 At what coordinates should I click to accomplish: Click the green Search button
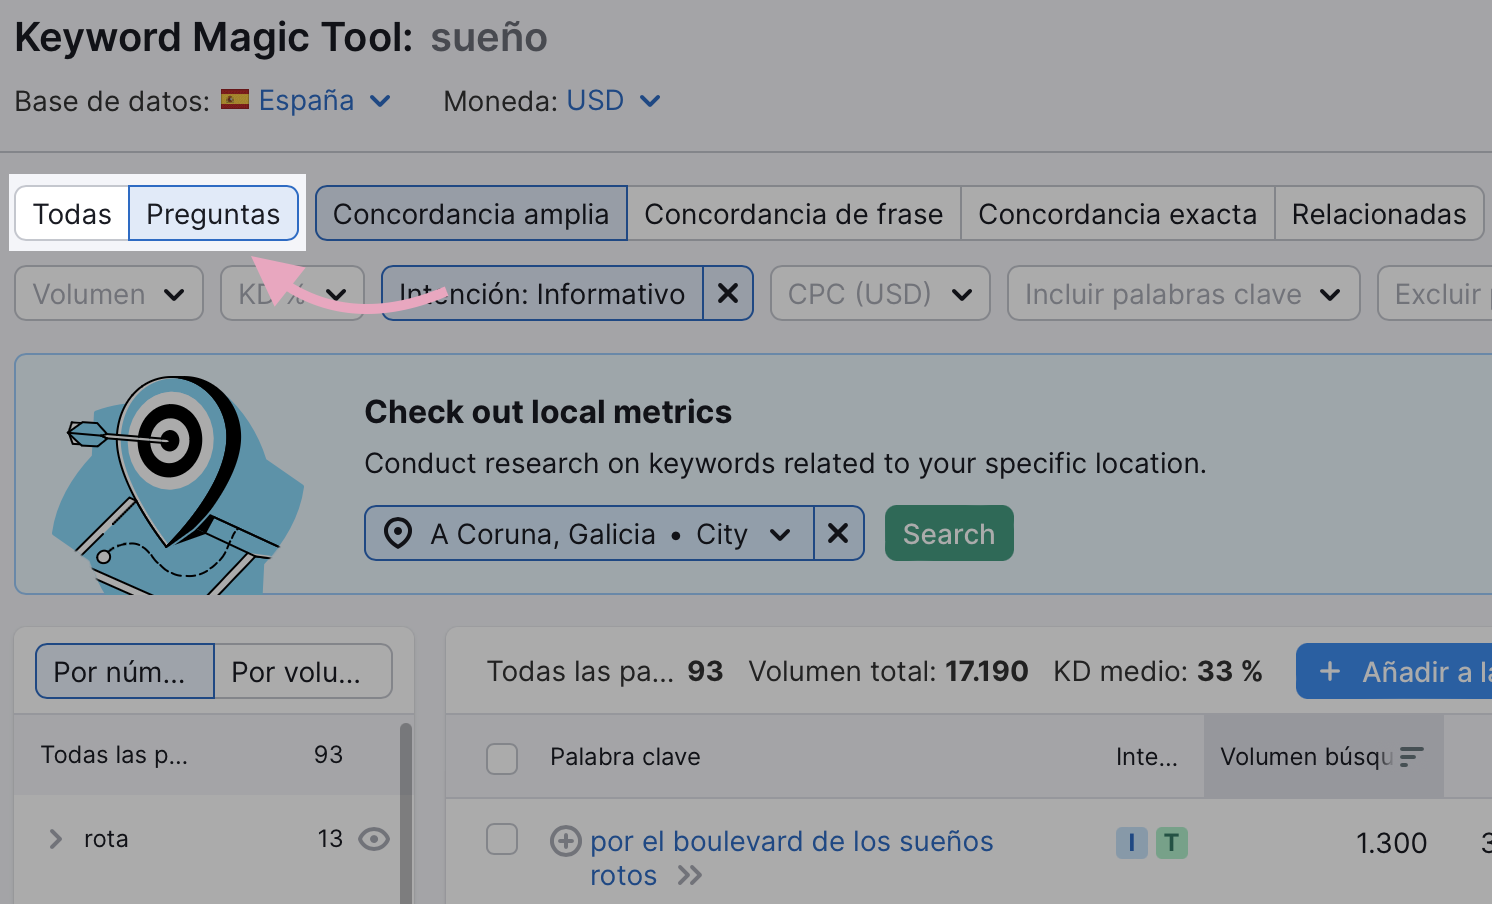(949, 533)
